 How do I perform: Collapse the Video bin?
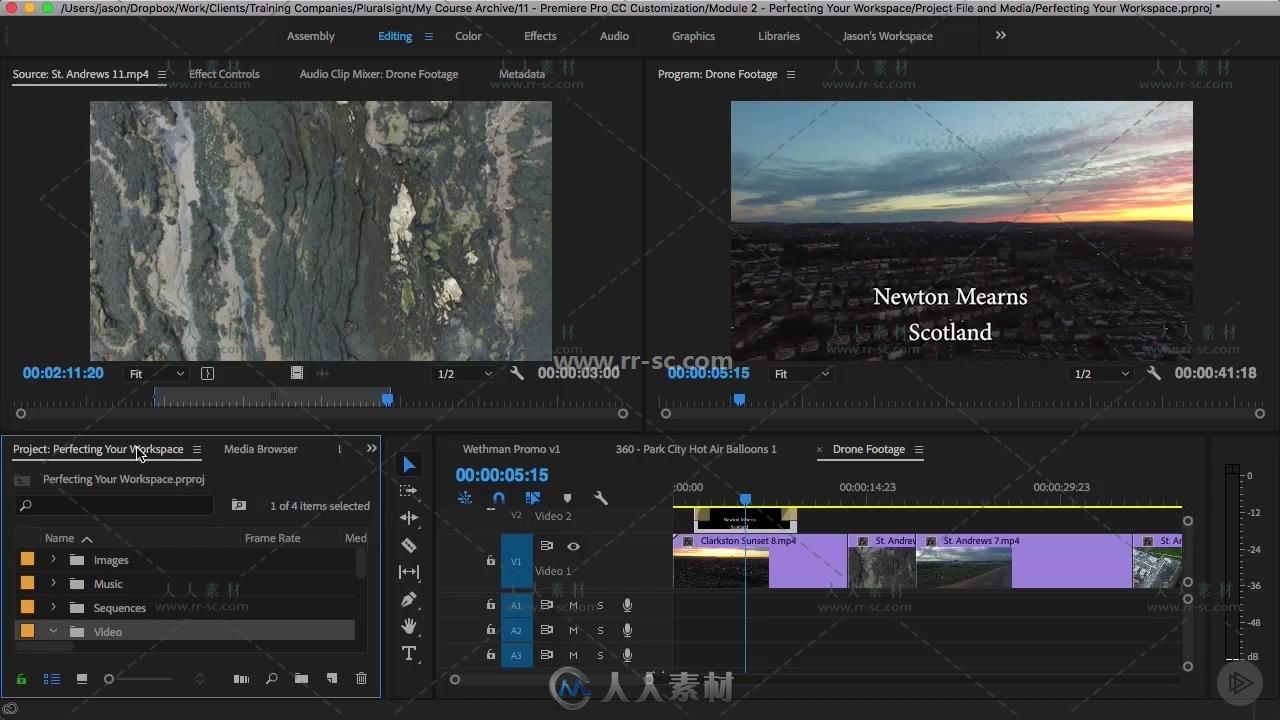coord(53,632)
